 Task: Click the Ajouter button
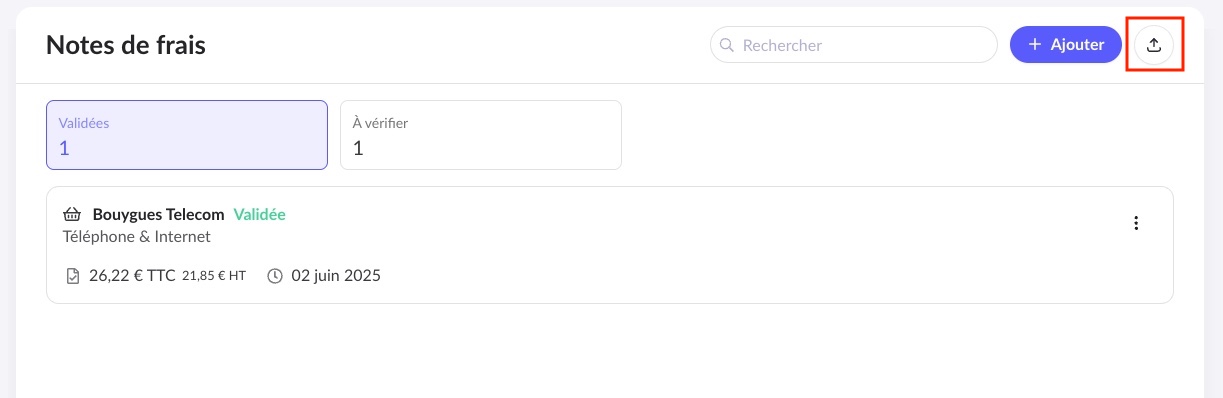tap(1066, 45)
